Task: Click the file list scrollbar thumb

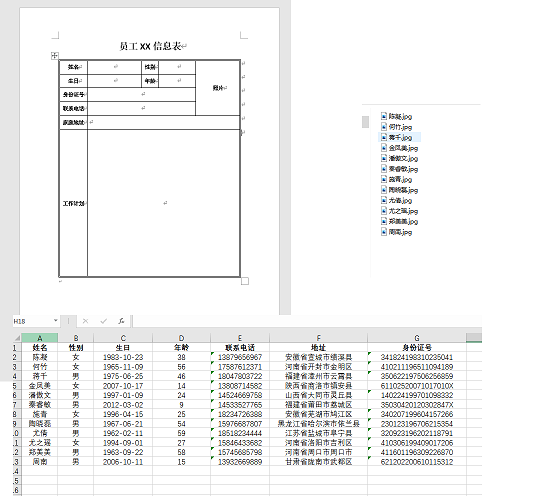Action: coord(365,122)
